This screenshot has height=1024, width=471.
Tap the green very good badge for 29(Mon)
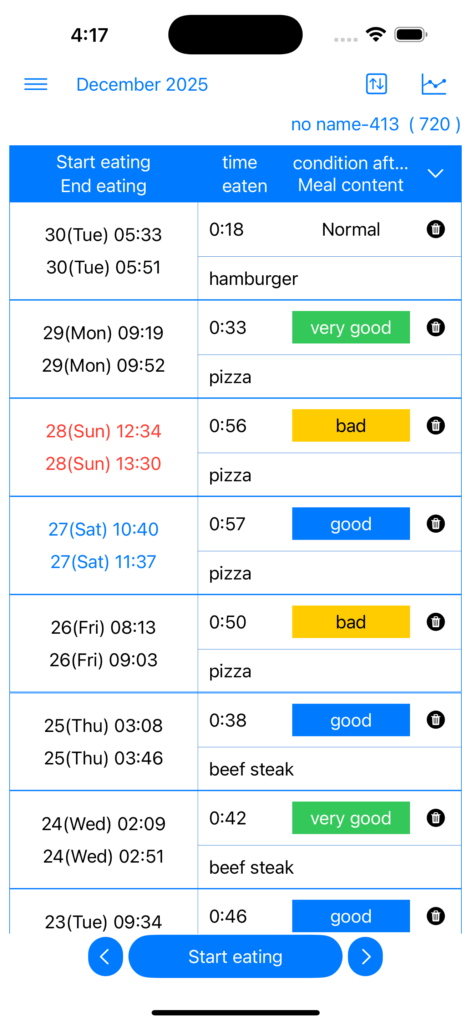pos(351,327)
